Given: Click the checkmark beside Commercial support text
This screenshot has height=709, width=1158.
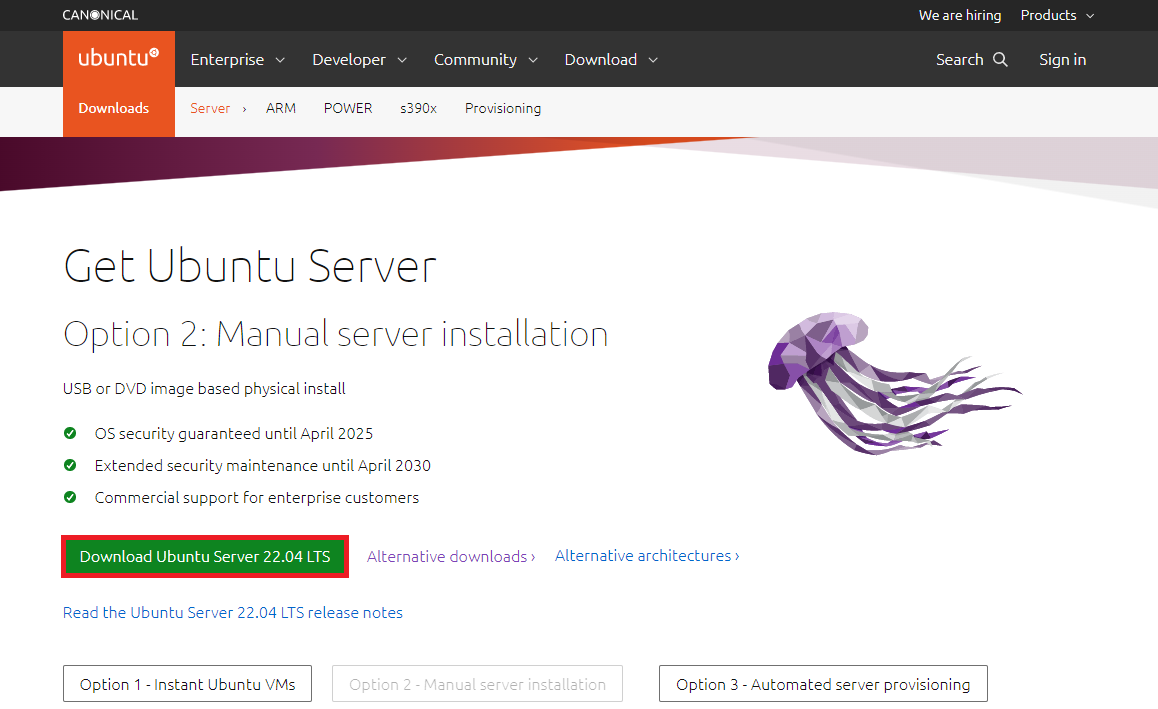Looking at the screenshot, I should (x=70, y=497).
